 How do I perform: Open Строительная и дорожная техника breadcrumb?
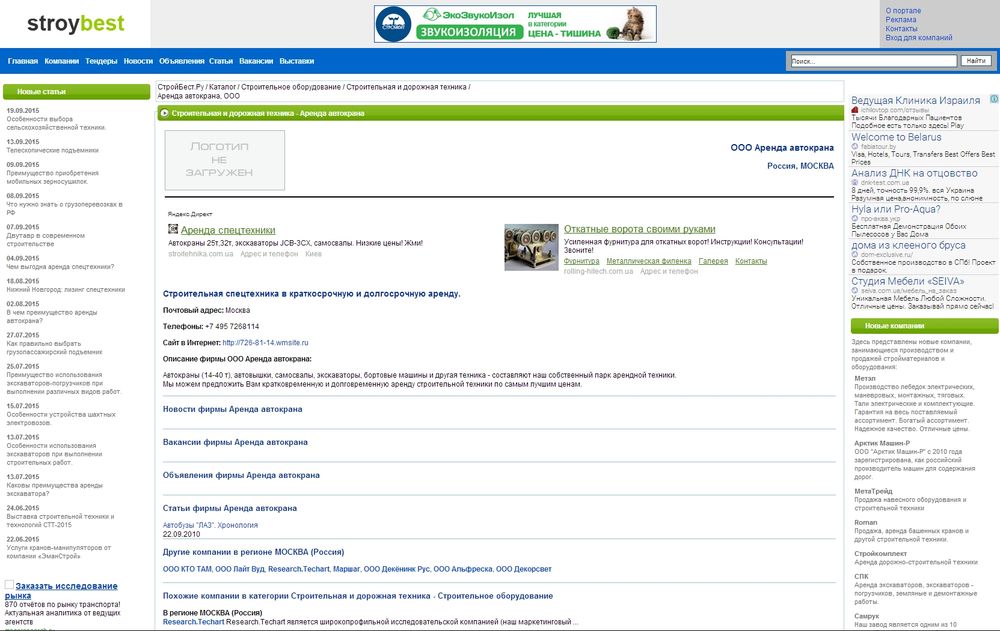pos(406,87)
